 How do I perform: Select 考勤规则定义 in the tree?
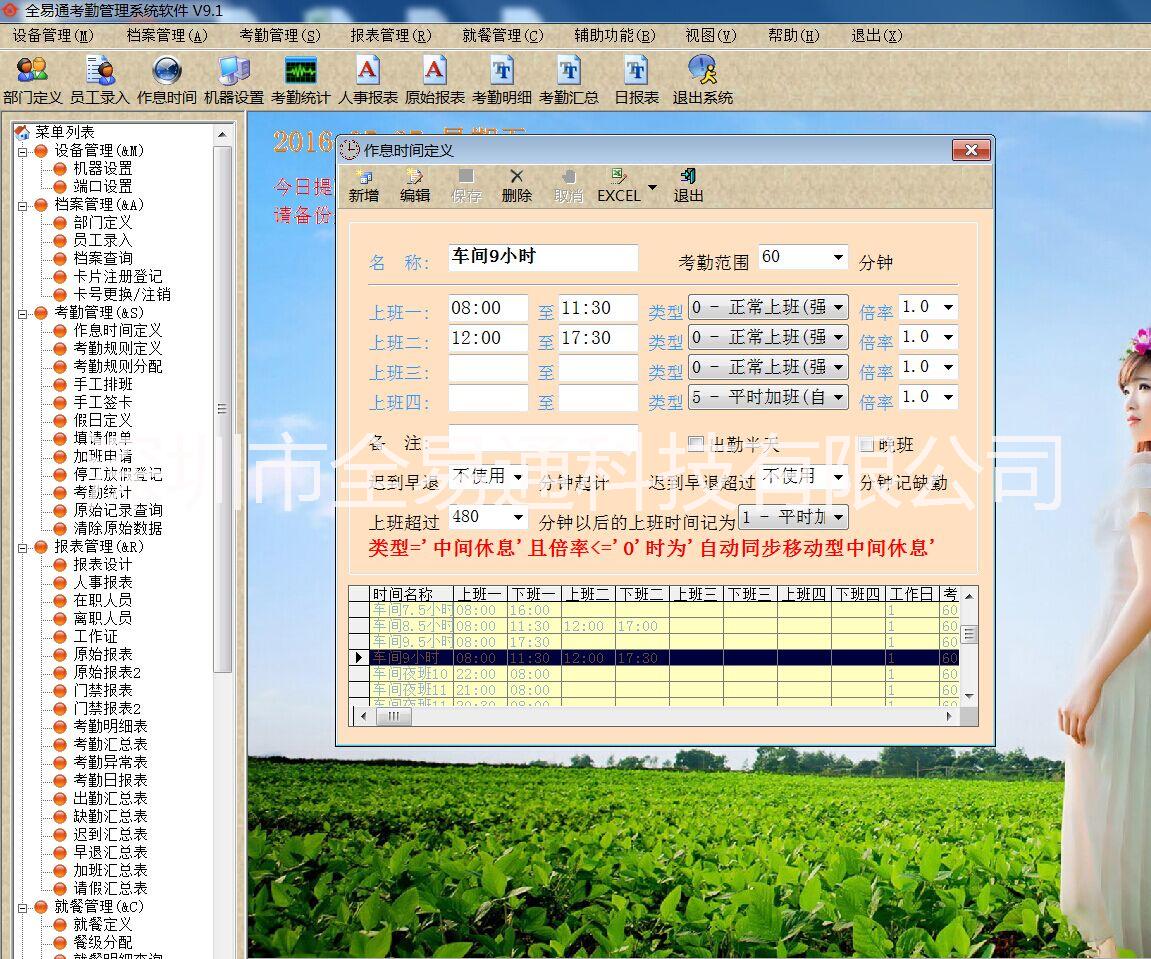117,348
